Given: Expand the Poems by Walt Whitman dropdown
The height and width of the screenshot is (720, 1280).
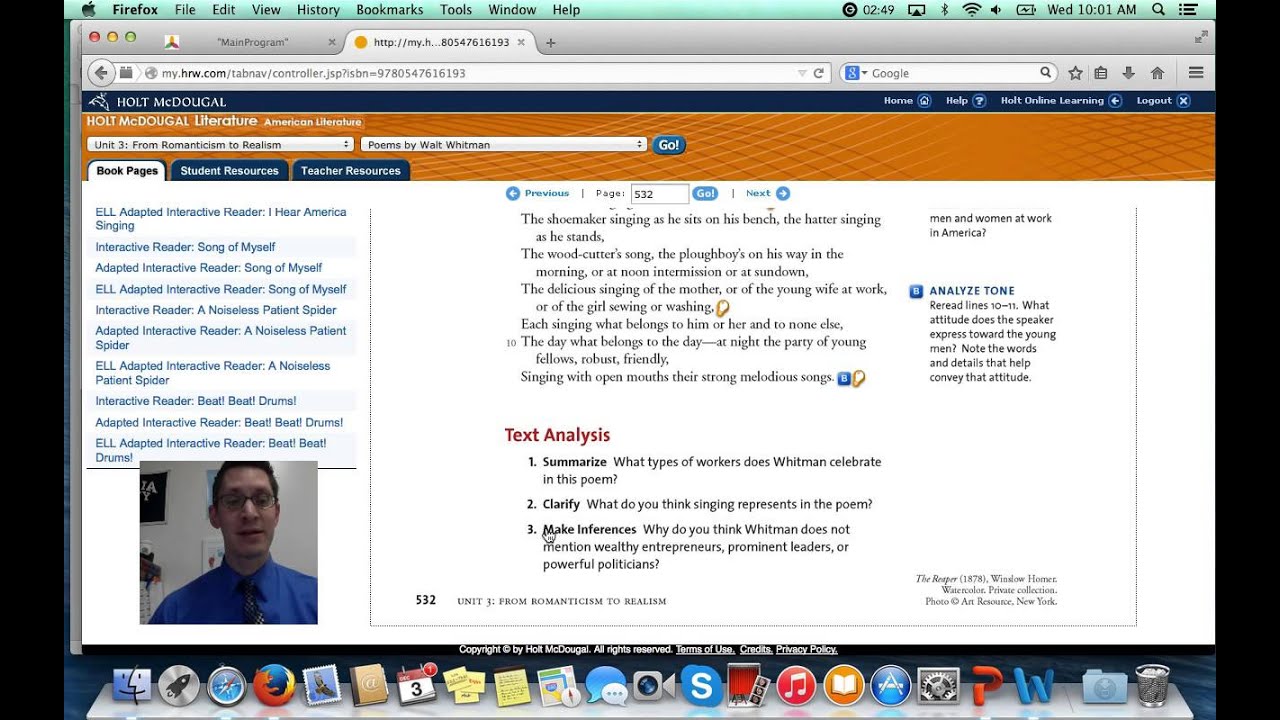Looking at the screenshot, I should (504, 145).
